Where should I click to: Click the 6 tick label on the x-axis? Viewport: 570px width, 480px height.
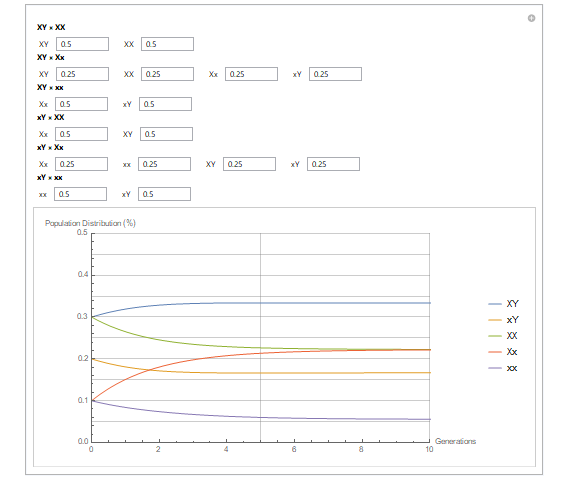coord(294,449)
